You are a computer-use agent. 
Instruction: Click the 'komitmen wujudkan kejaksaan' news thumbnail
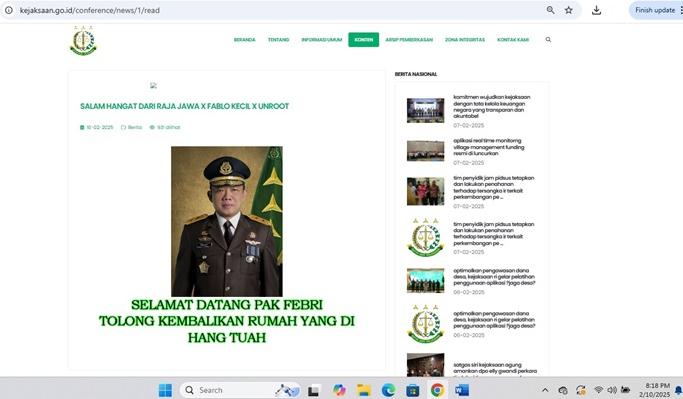pyautogui.click(x=426, y=110)
